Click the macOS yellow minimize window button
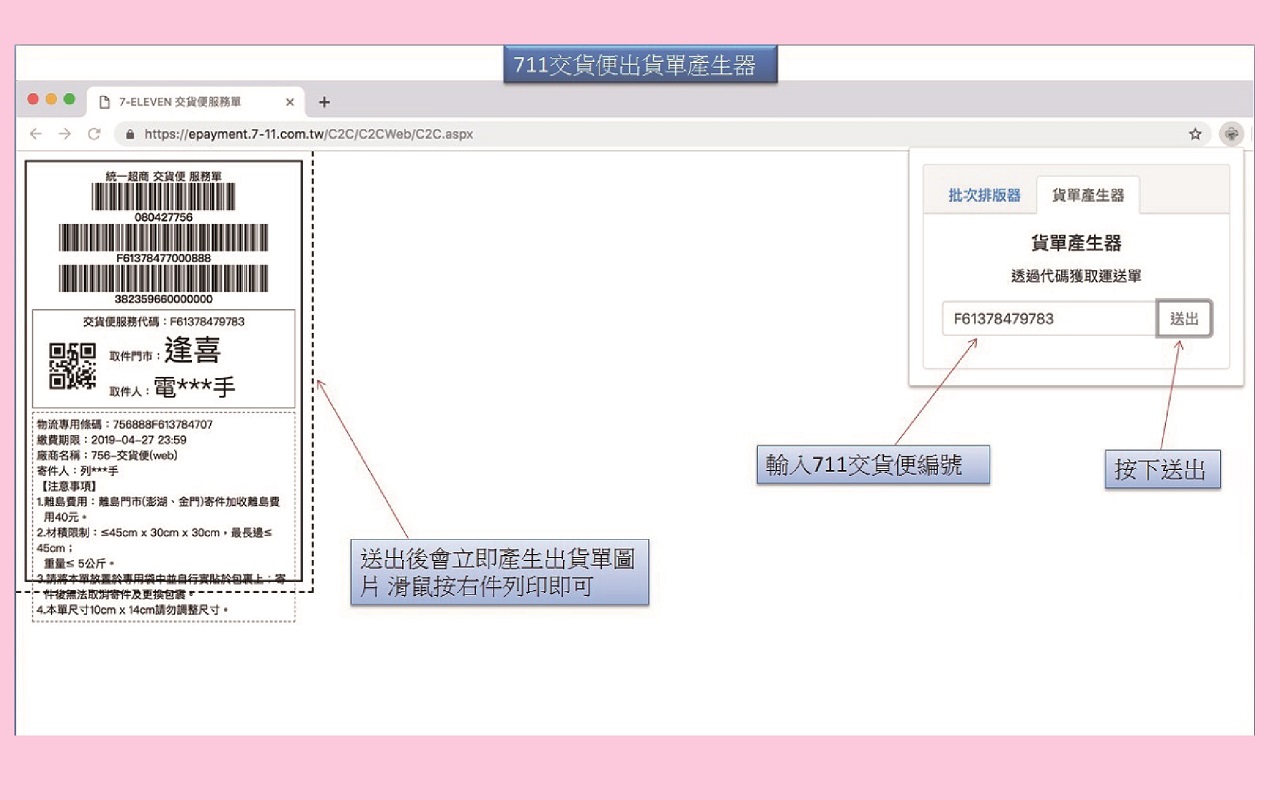The image size is (1280, 800). (51, 99)
